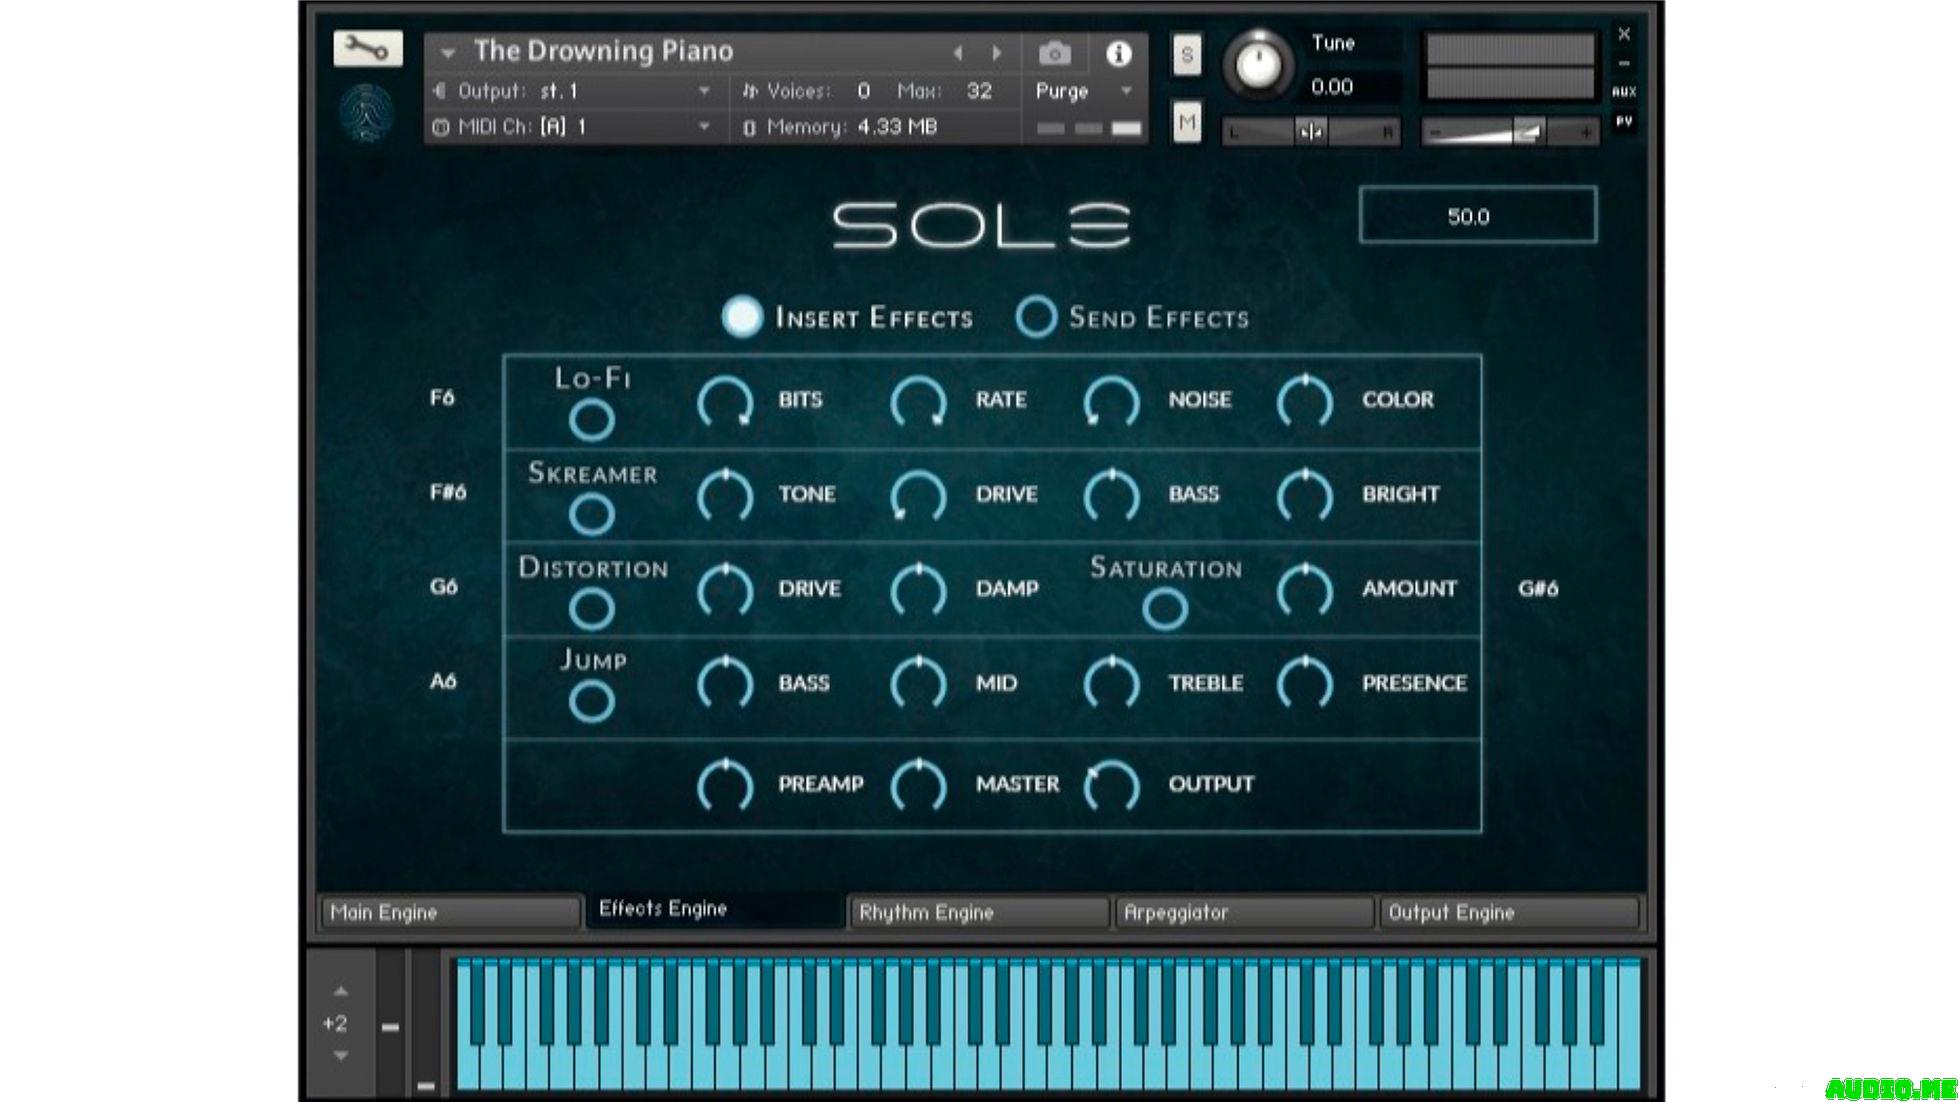Shift keyboard octave down with arrow
This screenshot has height=1102, width=1960.
point(340,1056)
